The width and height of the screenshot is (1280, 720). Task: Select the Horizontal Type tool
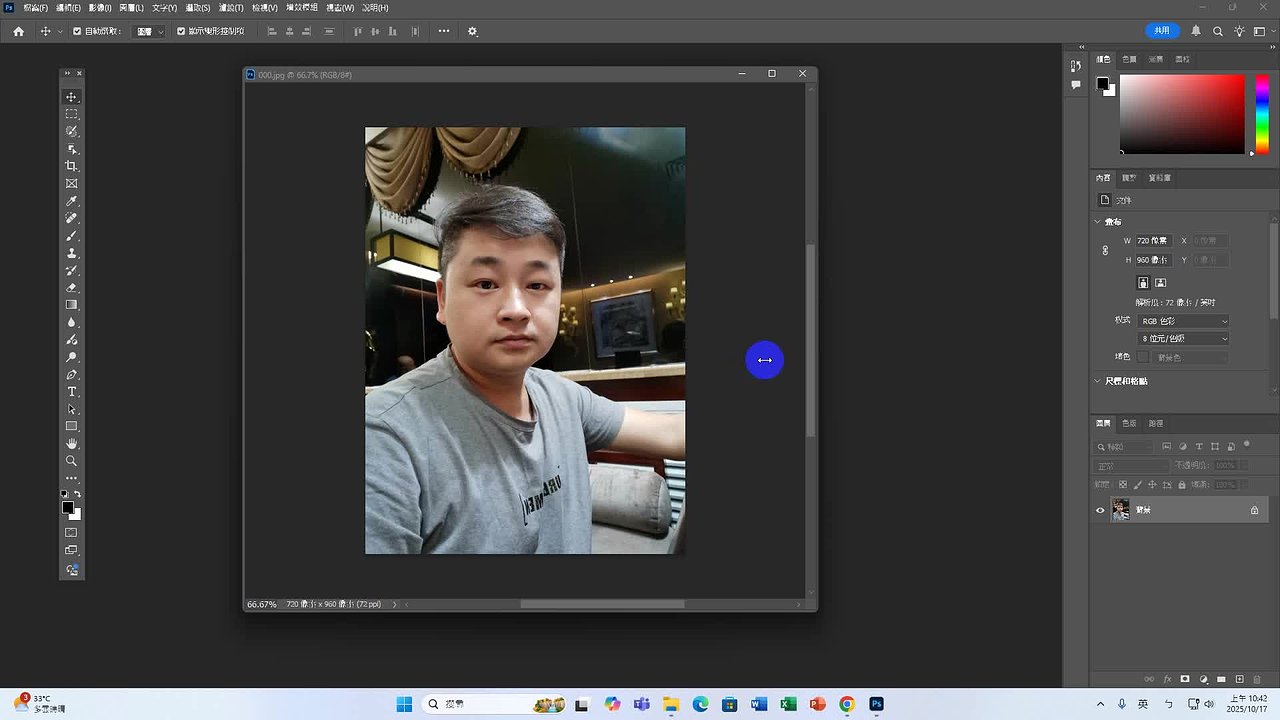click(71, 392)
